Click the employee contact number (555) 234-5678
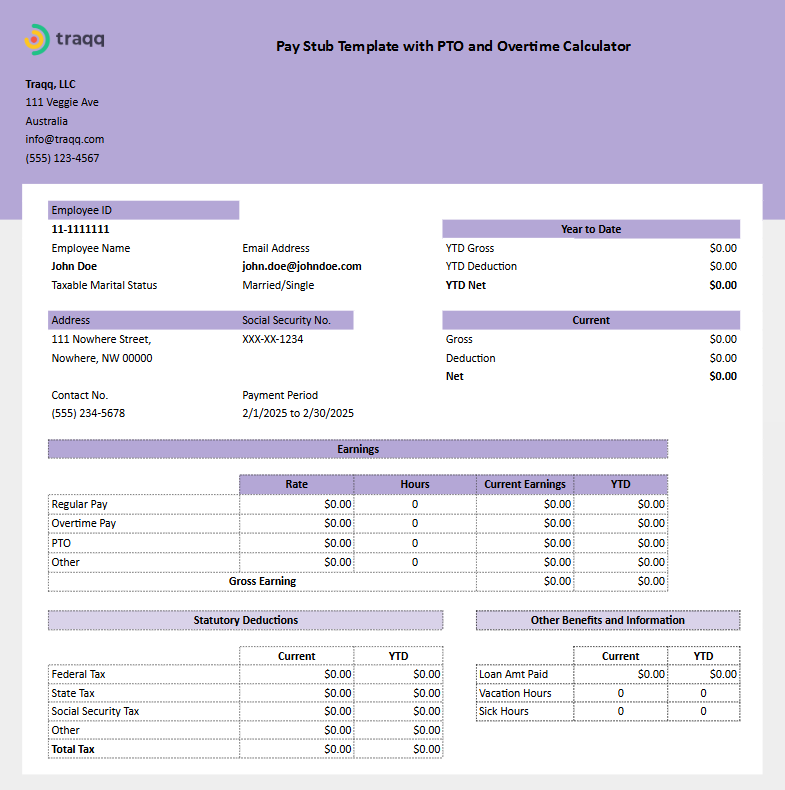The height and width of the screenshot is (790, 785). [88, 413]
